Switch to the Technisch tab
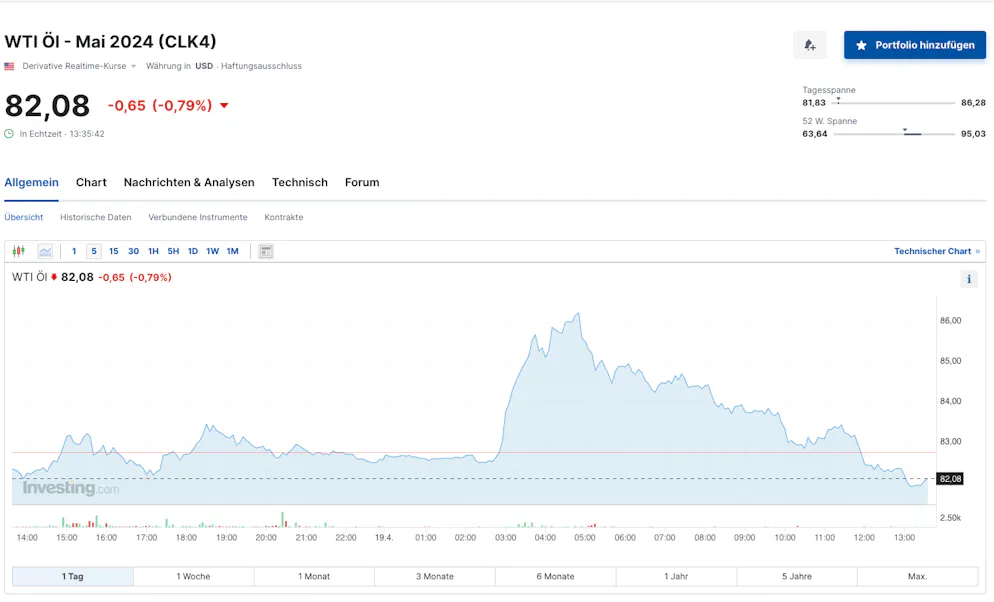The width and height of the screenshot is (994, 602). coord(300,182)
